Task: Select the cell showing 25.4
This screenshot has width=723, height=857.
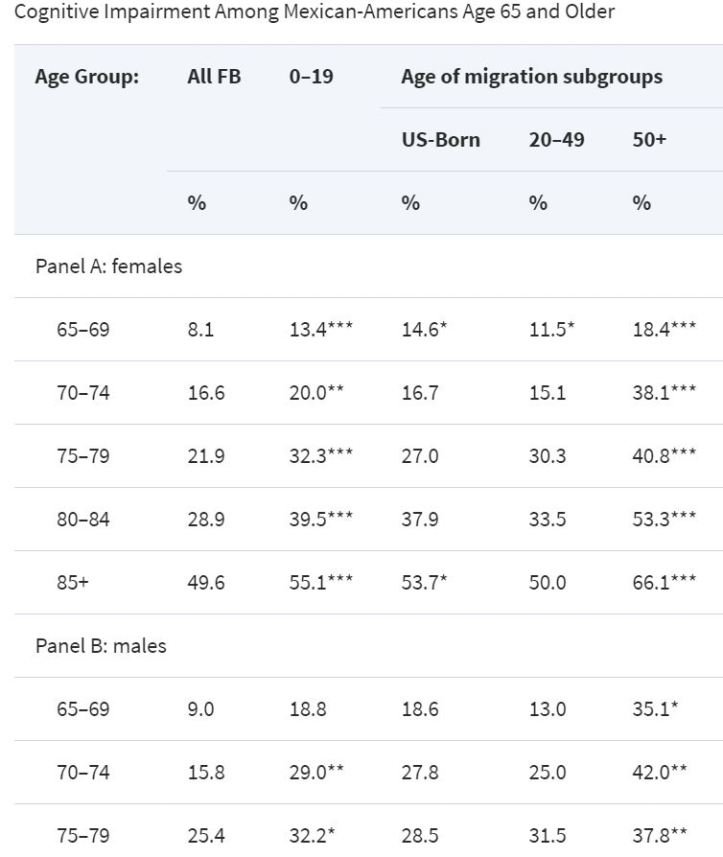Action: click(205, 835)
